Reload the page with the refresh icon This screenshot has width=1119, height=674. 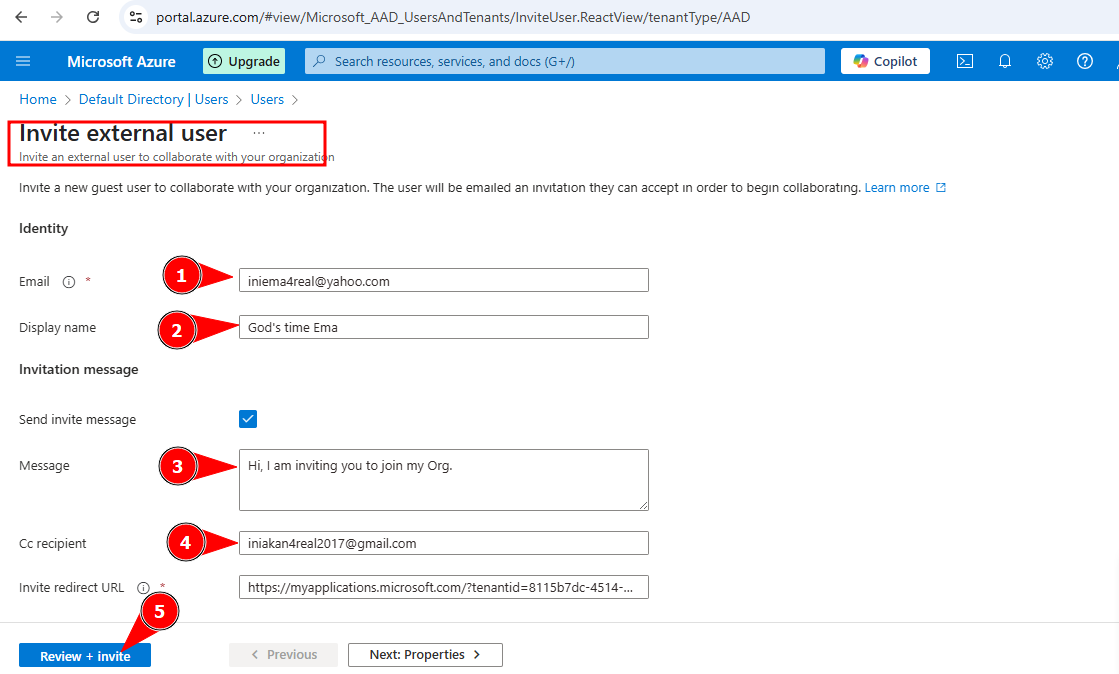click(x=93, y=17)
